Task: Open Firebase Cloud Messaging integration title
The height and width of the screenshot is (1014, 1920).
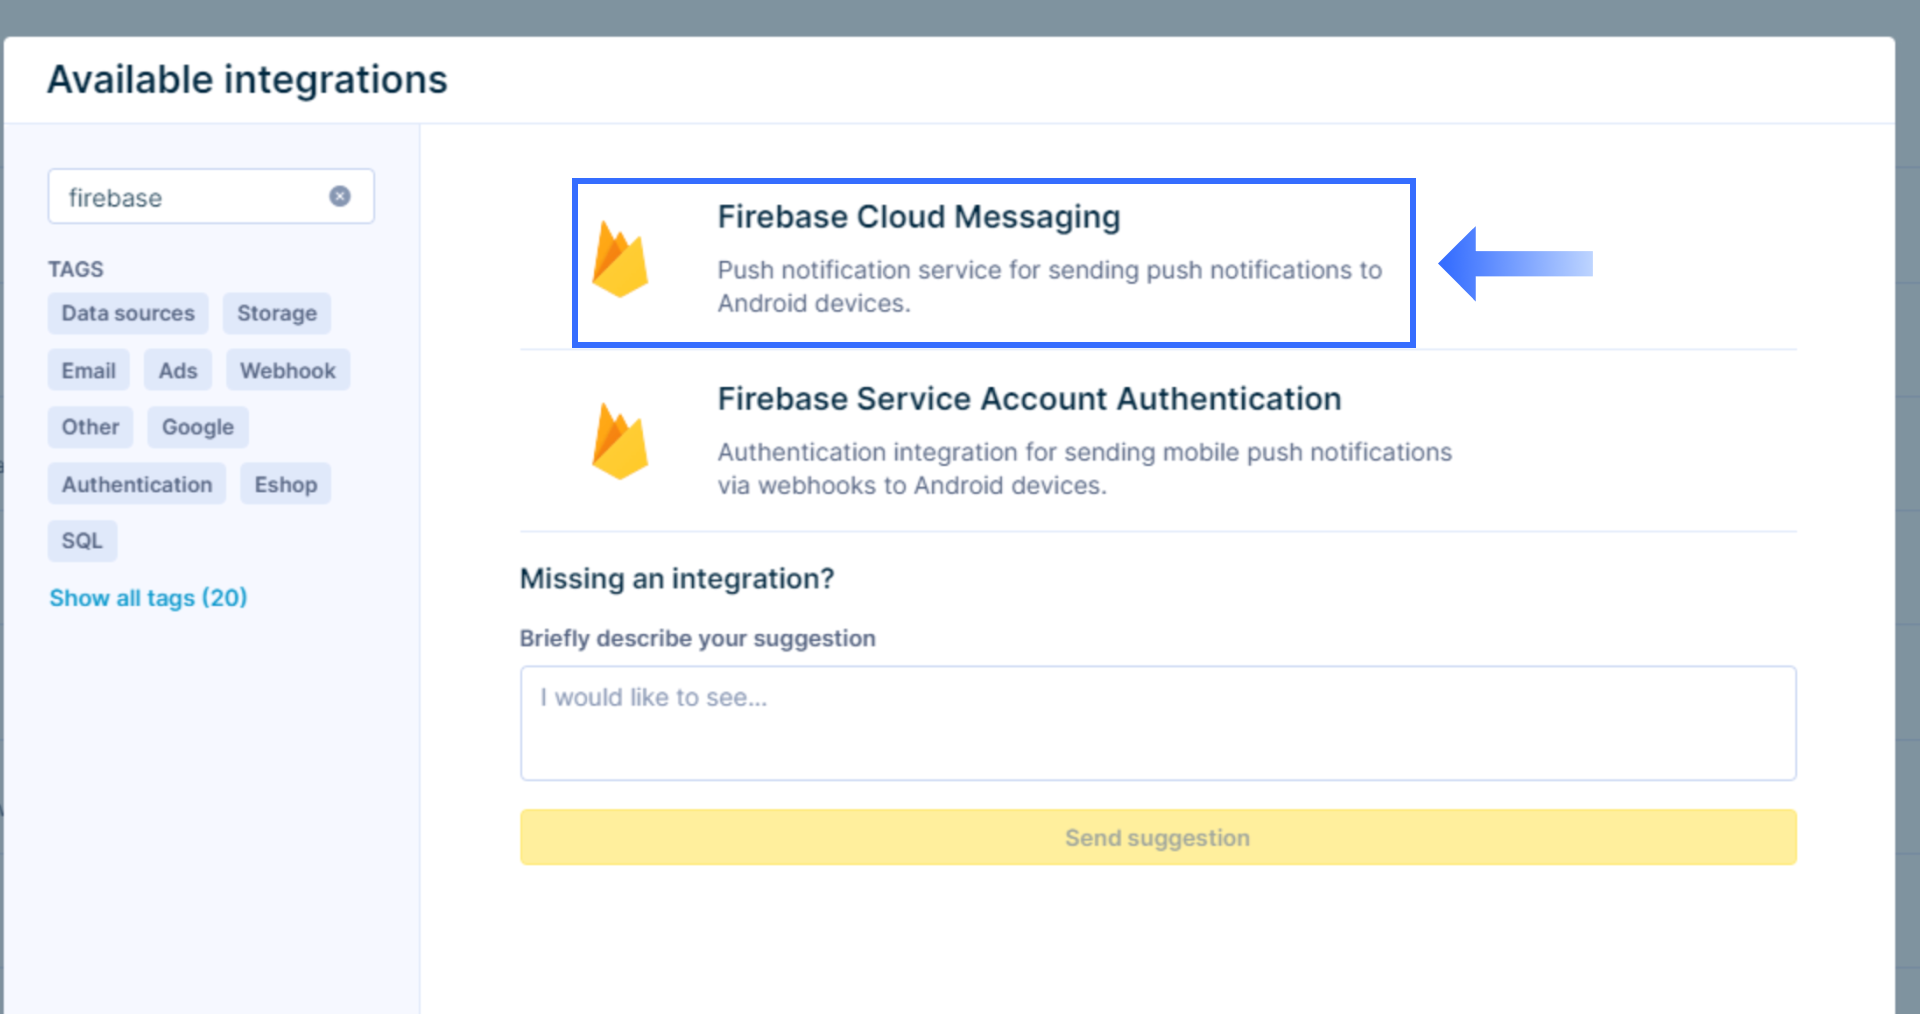Action: (918, 217)
